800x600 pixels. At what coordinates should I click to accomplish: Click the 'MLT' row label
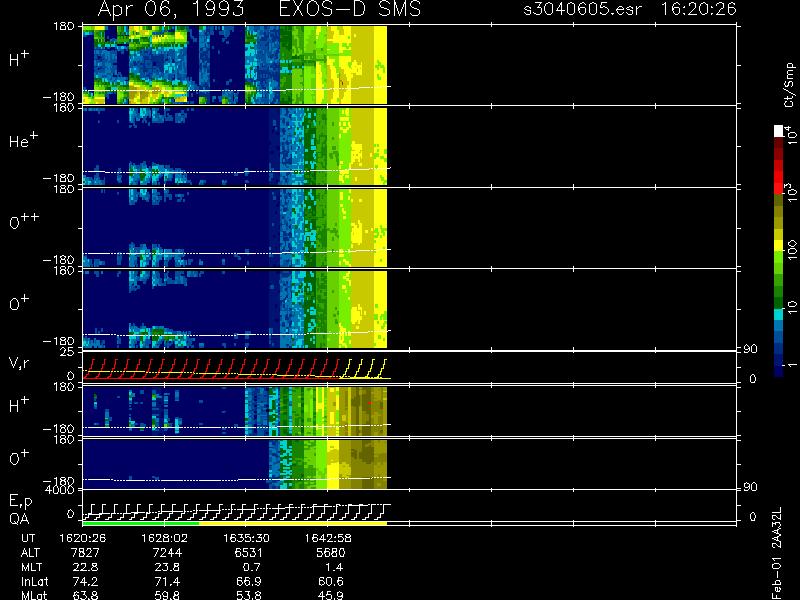tap(31, 567)
